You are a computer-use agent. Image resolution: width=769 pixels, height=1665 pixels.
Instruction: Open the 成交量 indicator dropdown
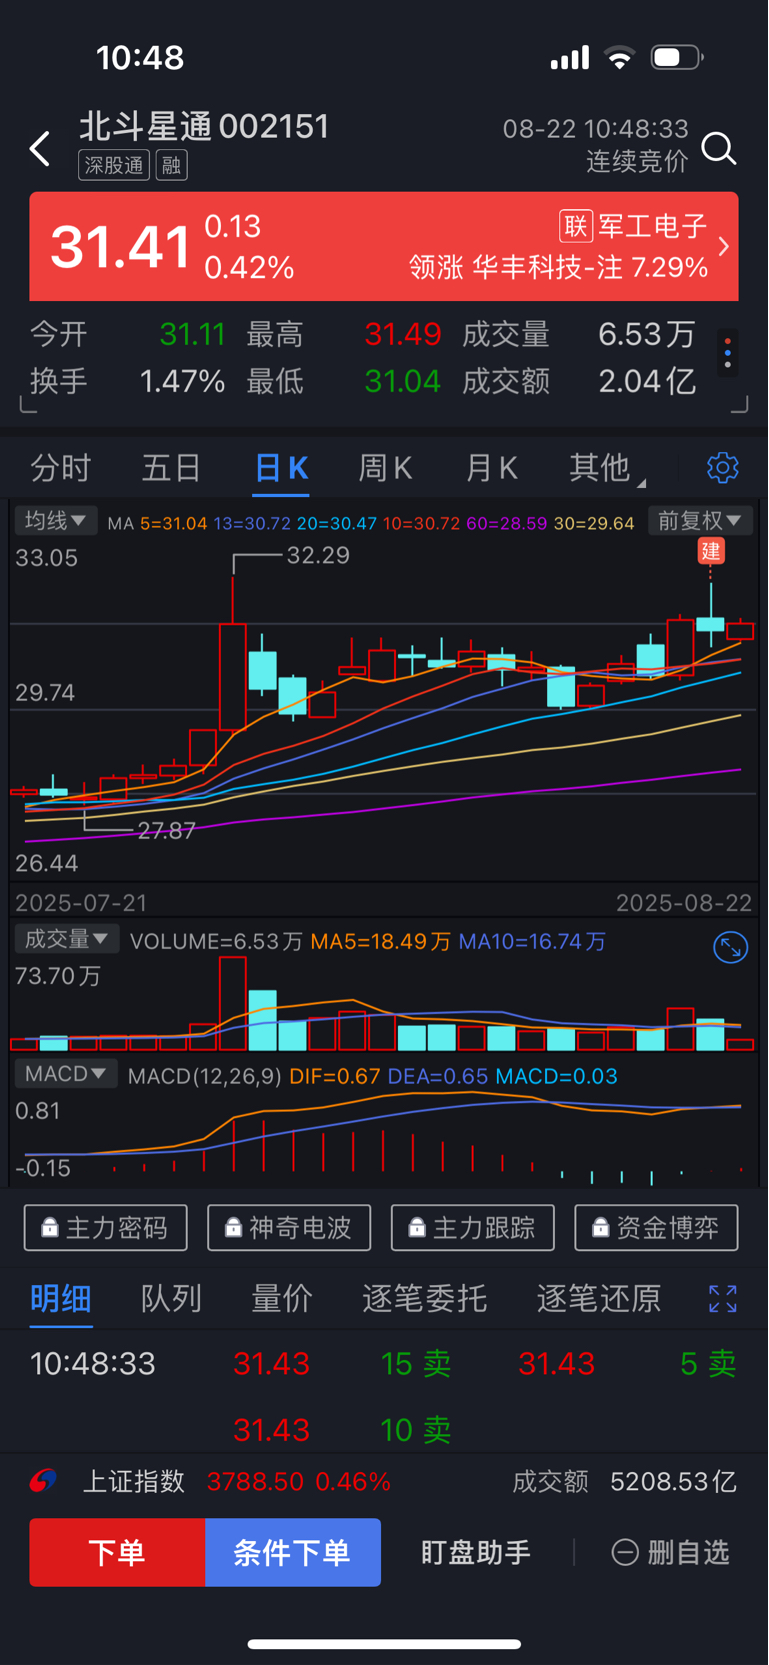click(66, 939)
